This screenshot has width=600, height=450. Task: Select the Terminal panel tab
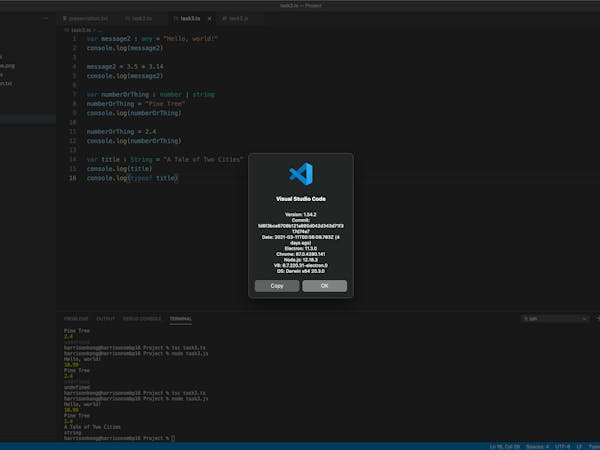point(181,318)
